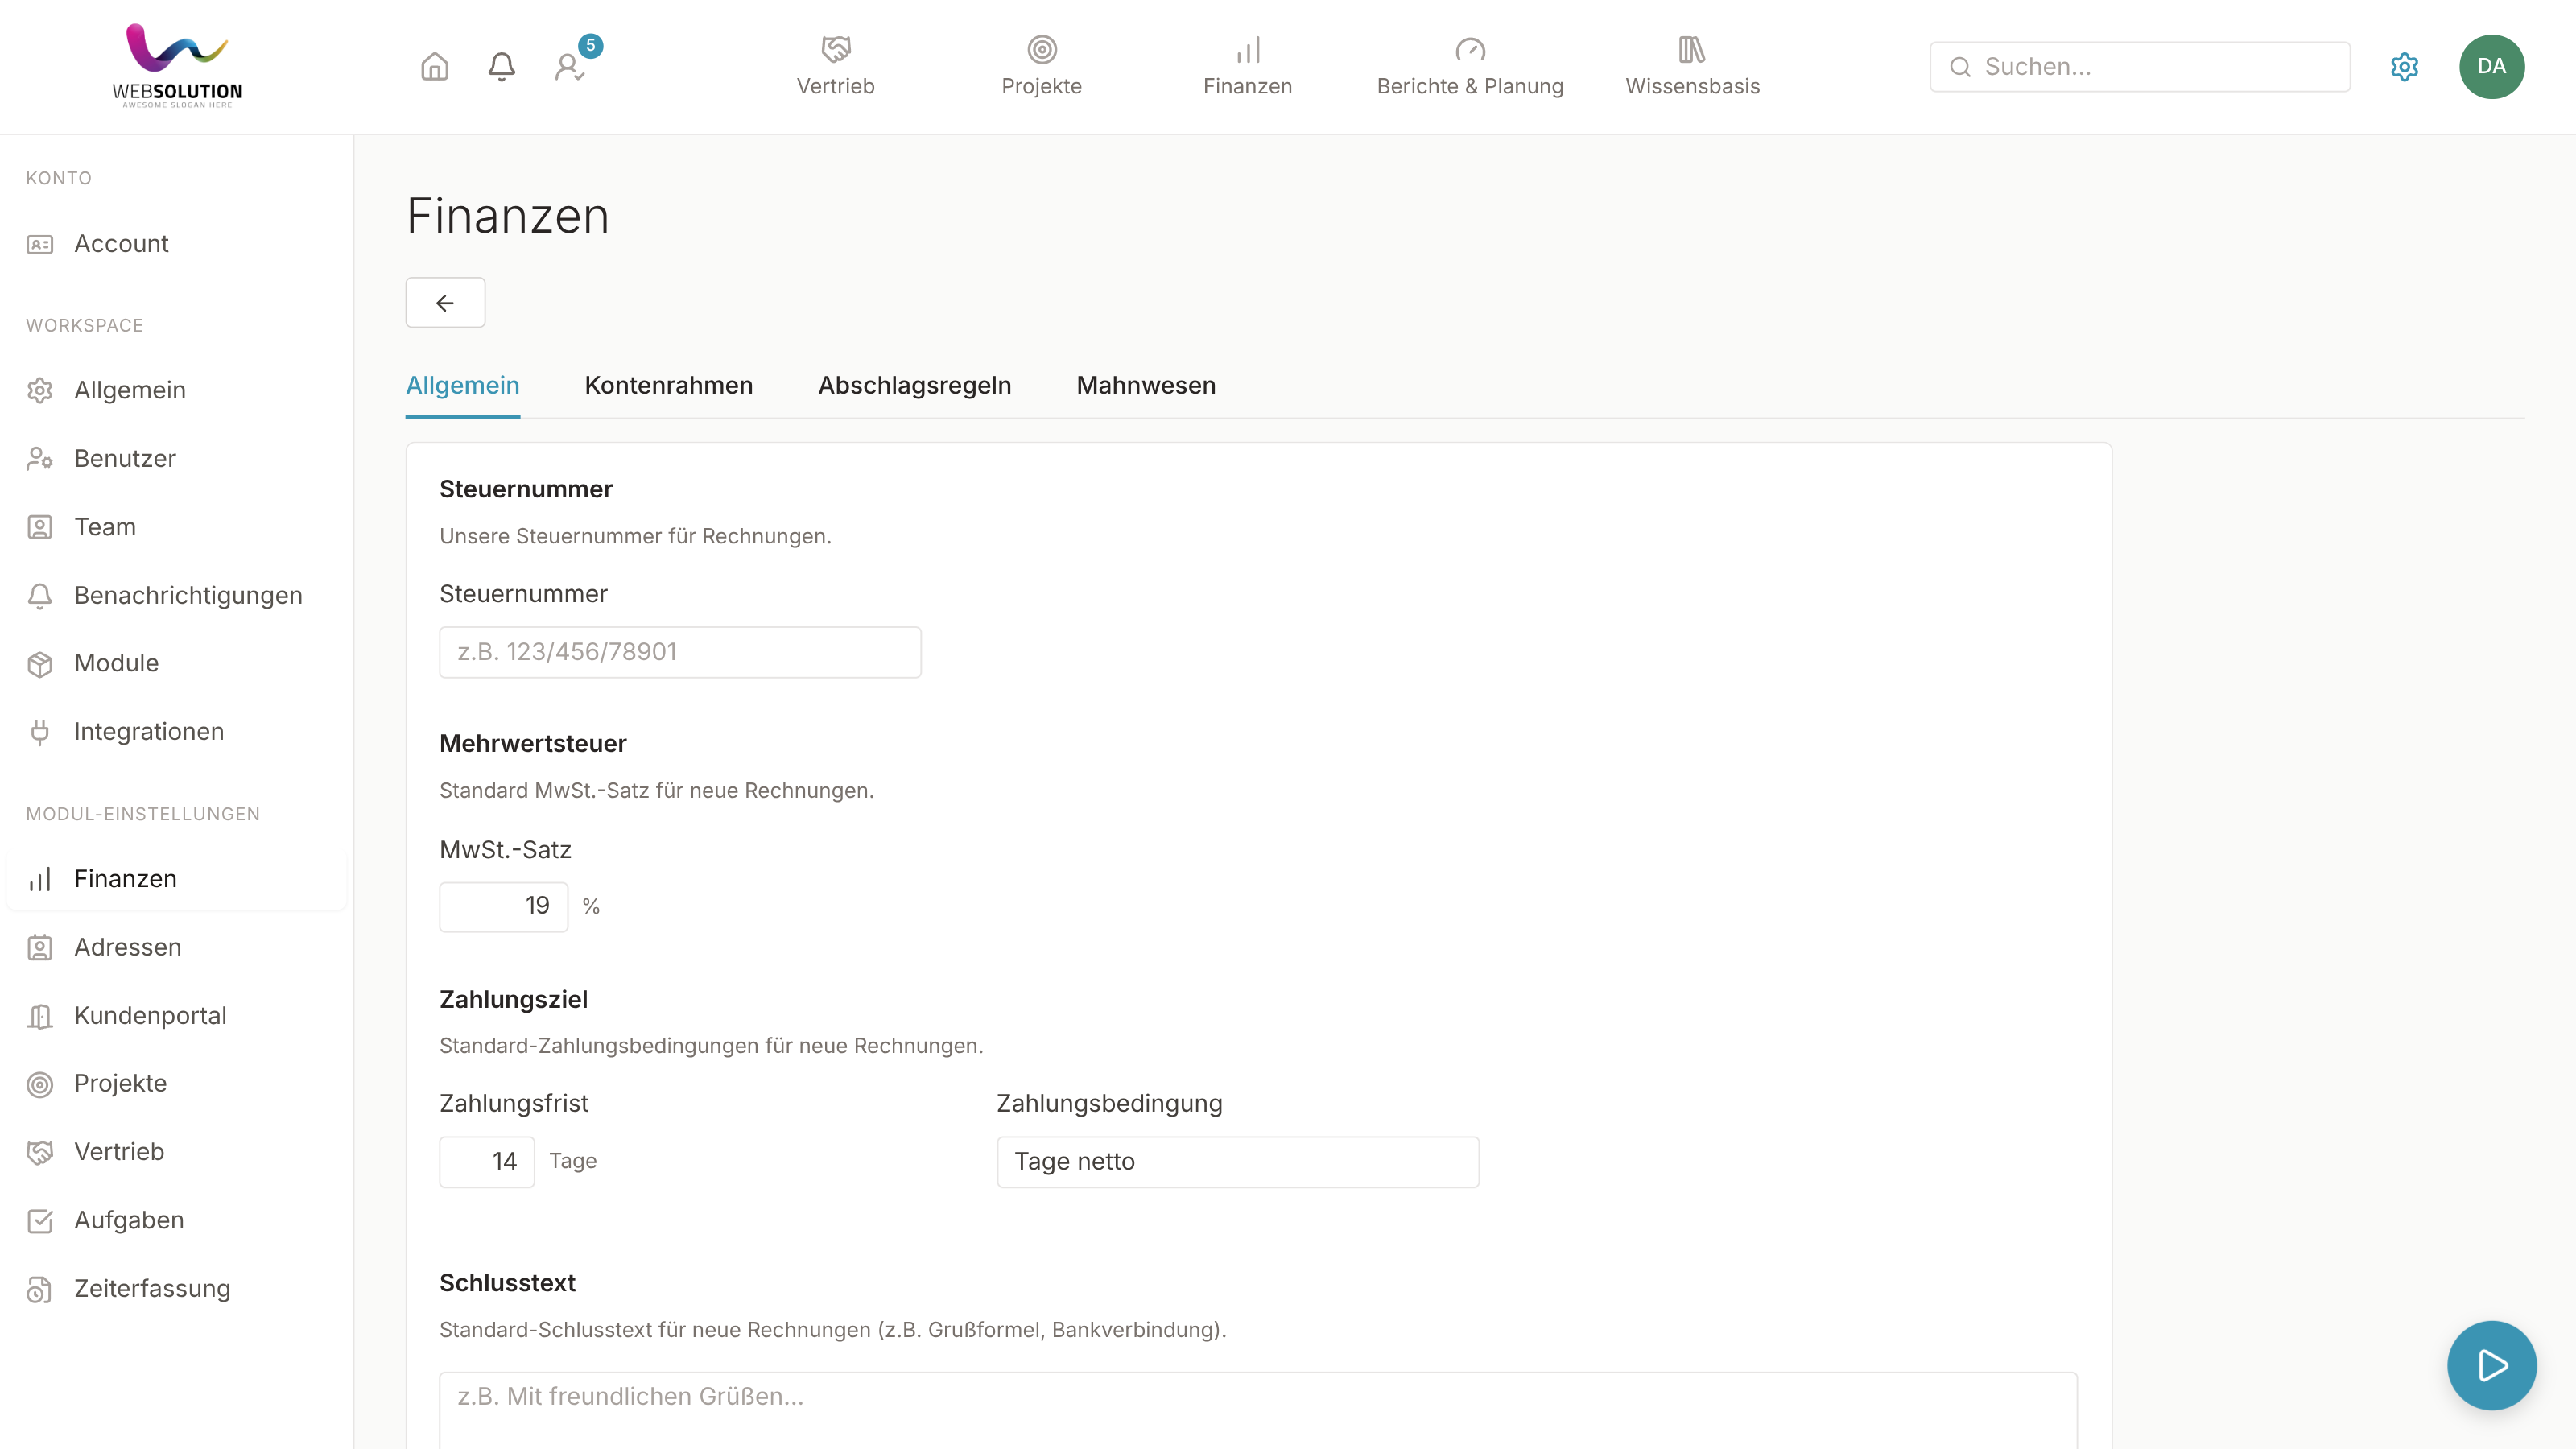The width and height of the screenshot is (2576, 1449).
Task: Click the Steuernummer input field
Action: [680, 652]
